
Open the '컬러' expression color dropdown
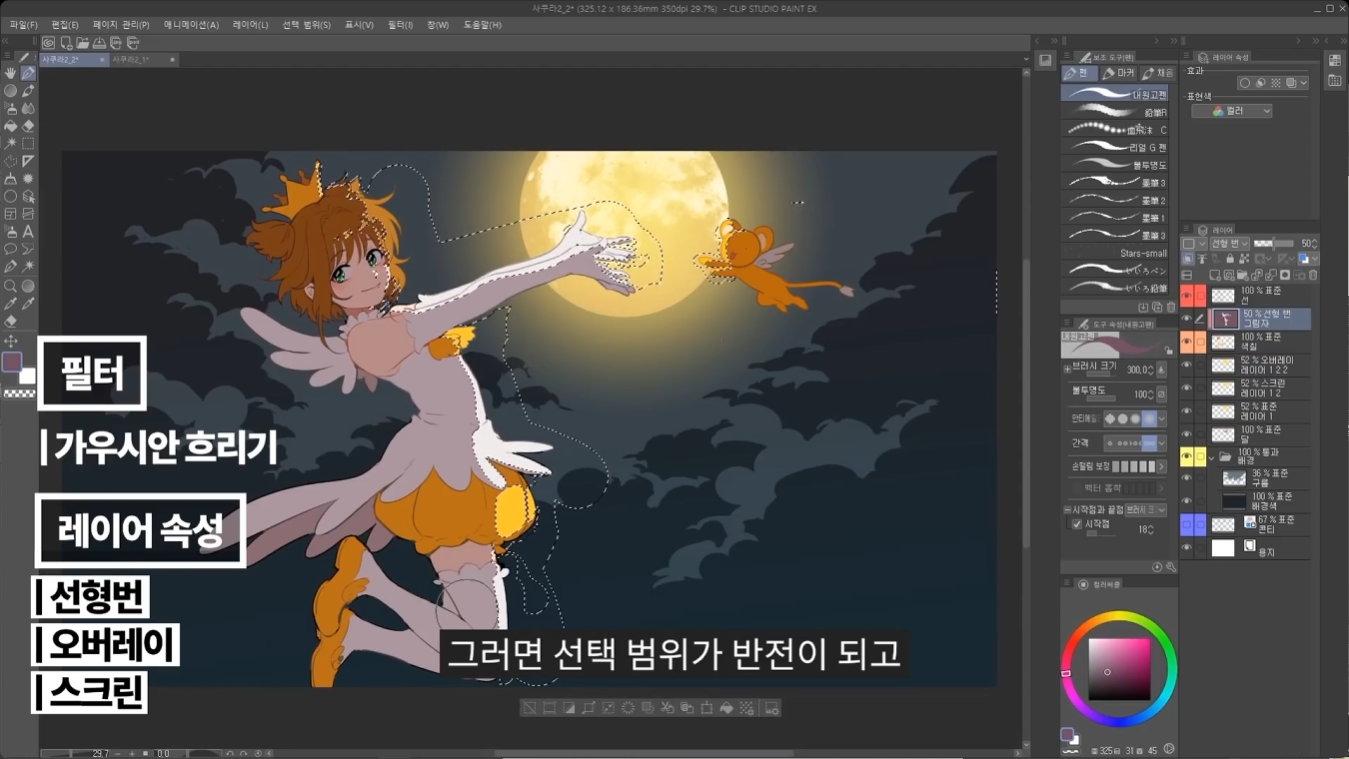point(1232,111)
